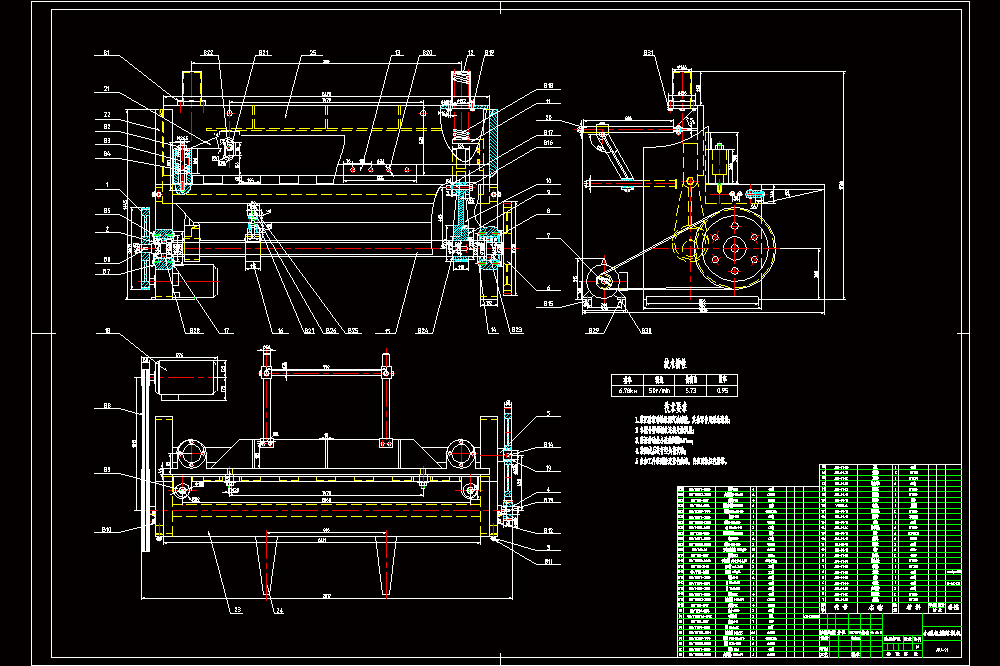Click the B12 balloon label
Viewport: 1000px width, 666px height.
pyautogui.click(x=548, y=531)
